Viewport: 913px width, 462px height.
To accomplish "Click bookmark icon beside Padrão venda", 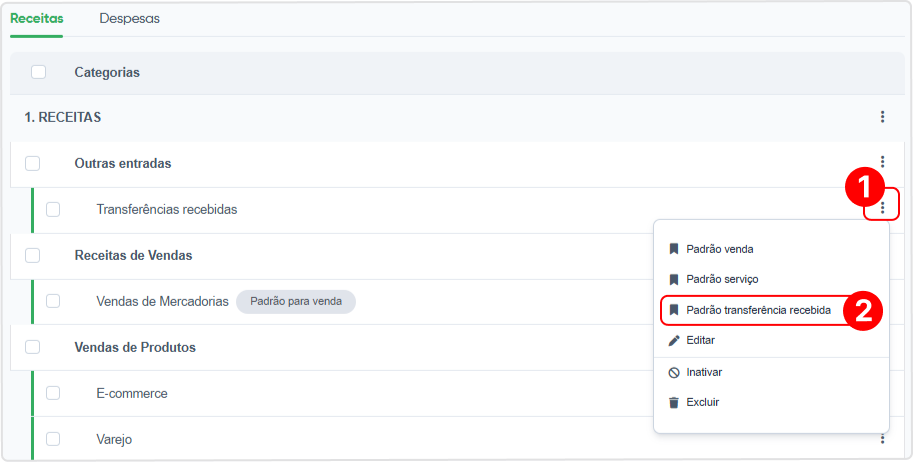I will point(674,249).
